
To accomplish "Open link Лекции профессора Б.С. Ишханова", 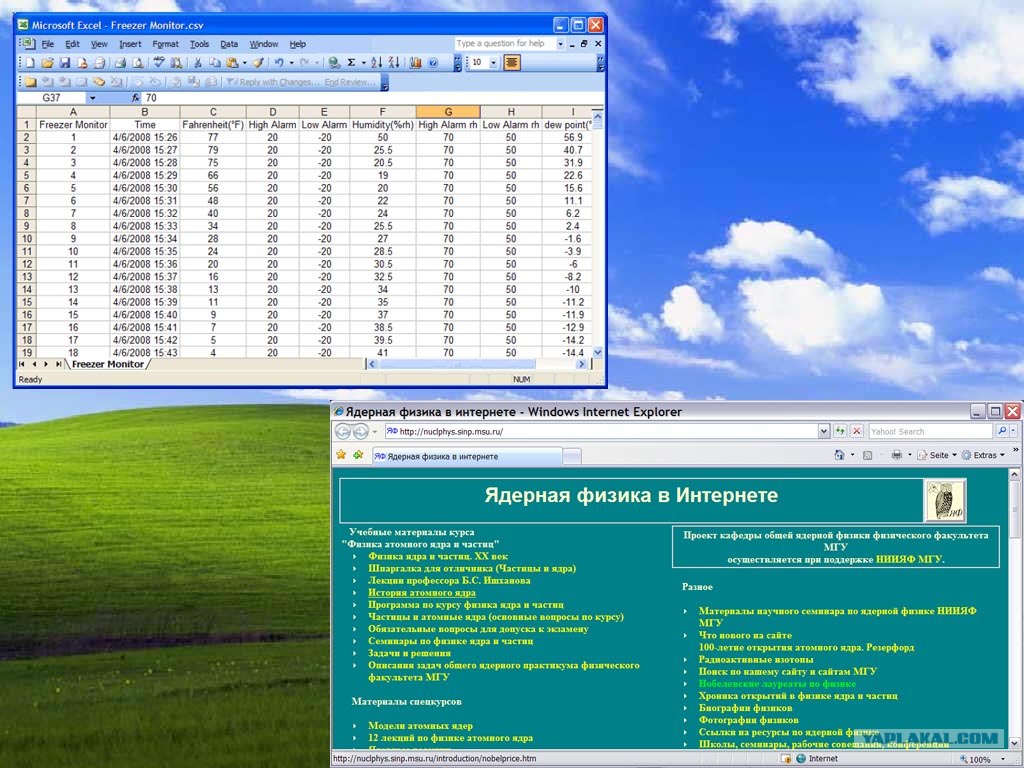I will click(449, 581).
